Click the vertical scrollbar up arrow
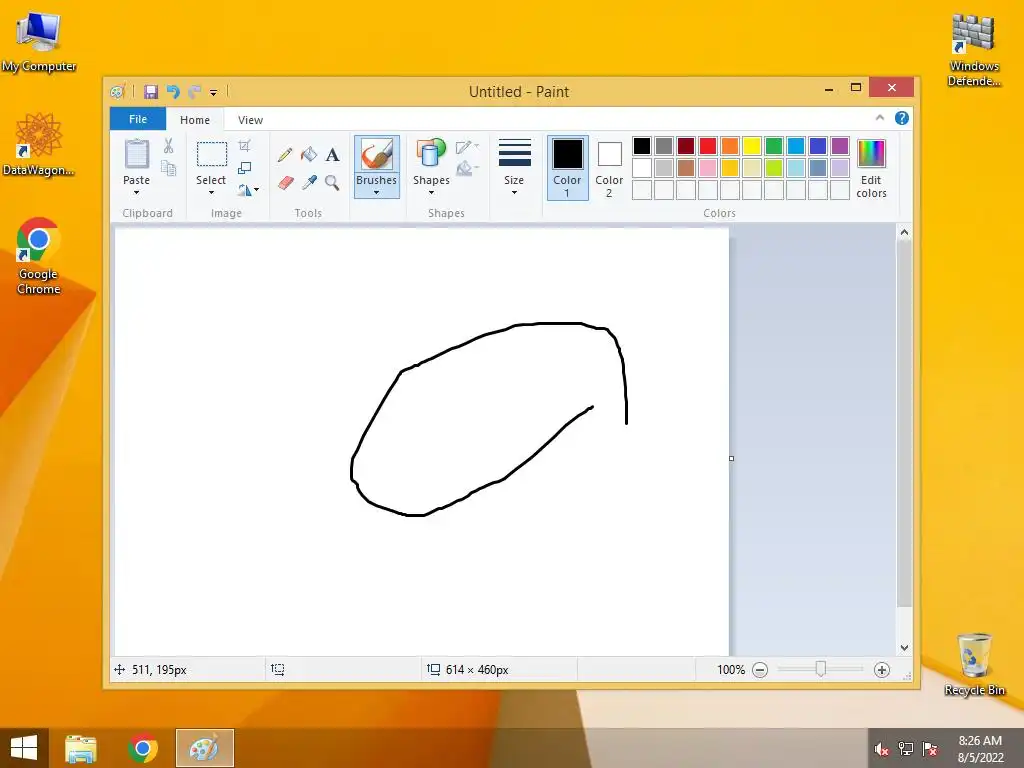 tap(904, 232)
